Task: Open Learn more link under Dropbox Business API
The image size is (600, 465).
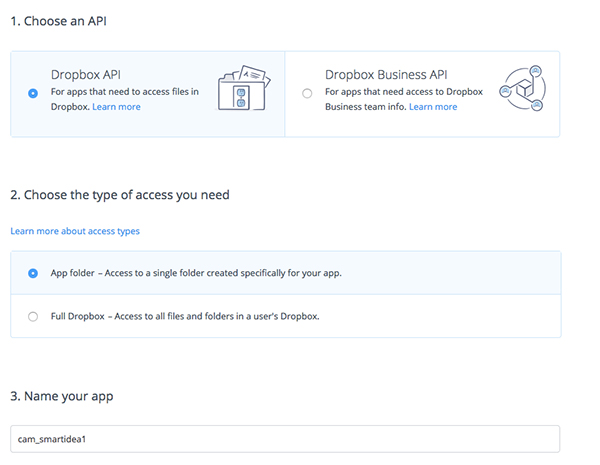Action: [x=433, y=107]
